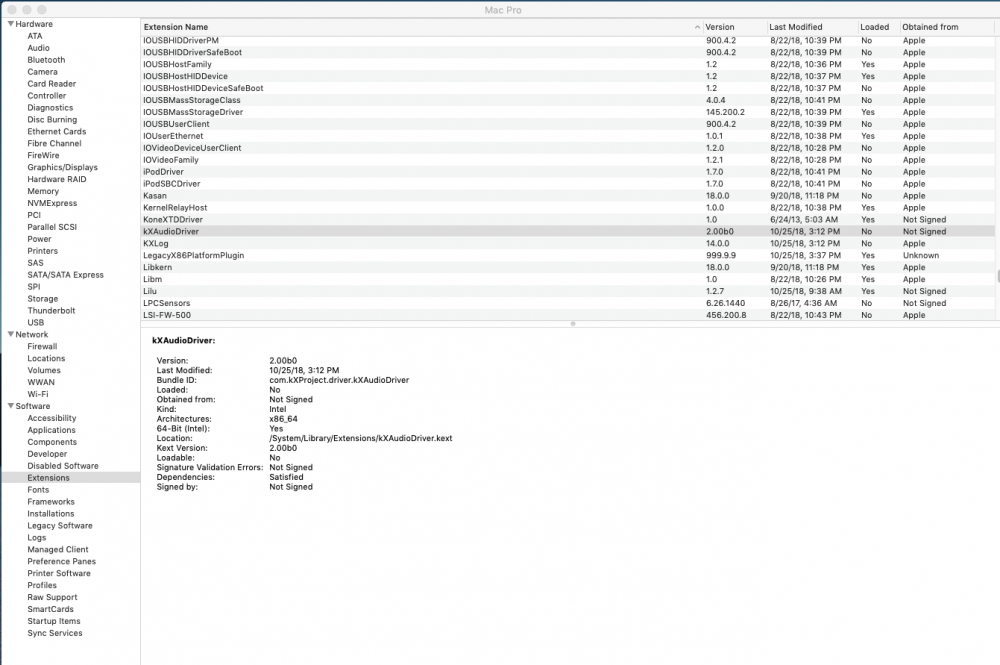The width and height of the screenshot is (1000, 665).
Task: Open Profiles in sidebar
Action: (41, 585)
